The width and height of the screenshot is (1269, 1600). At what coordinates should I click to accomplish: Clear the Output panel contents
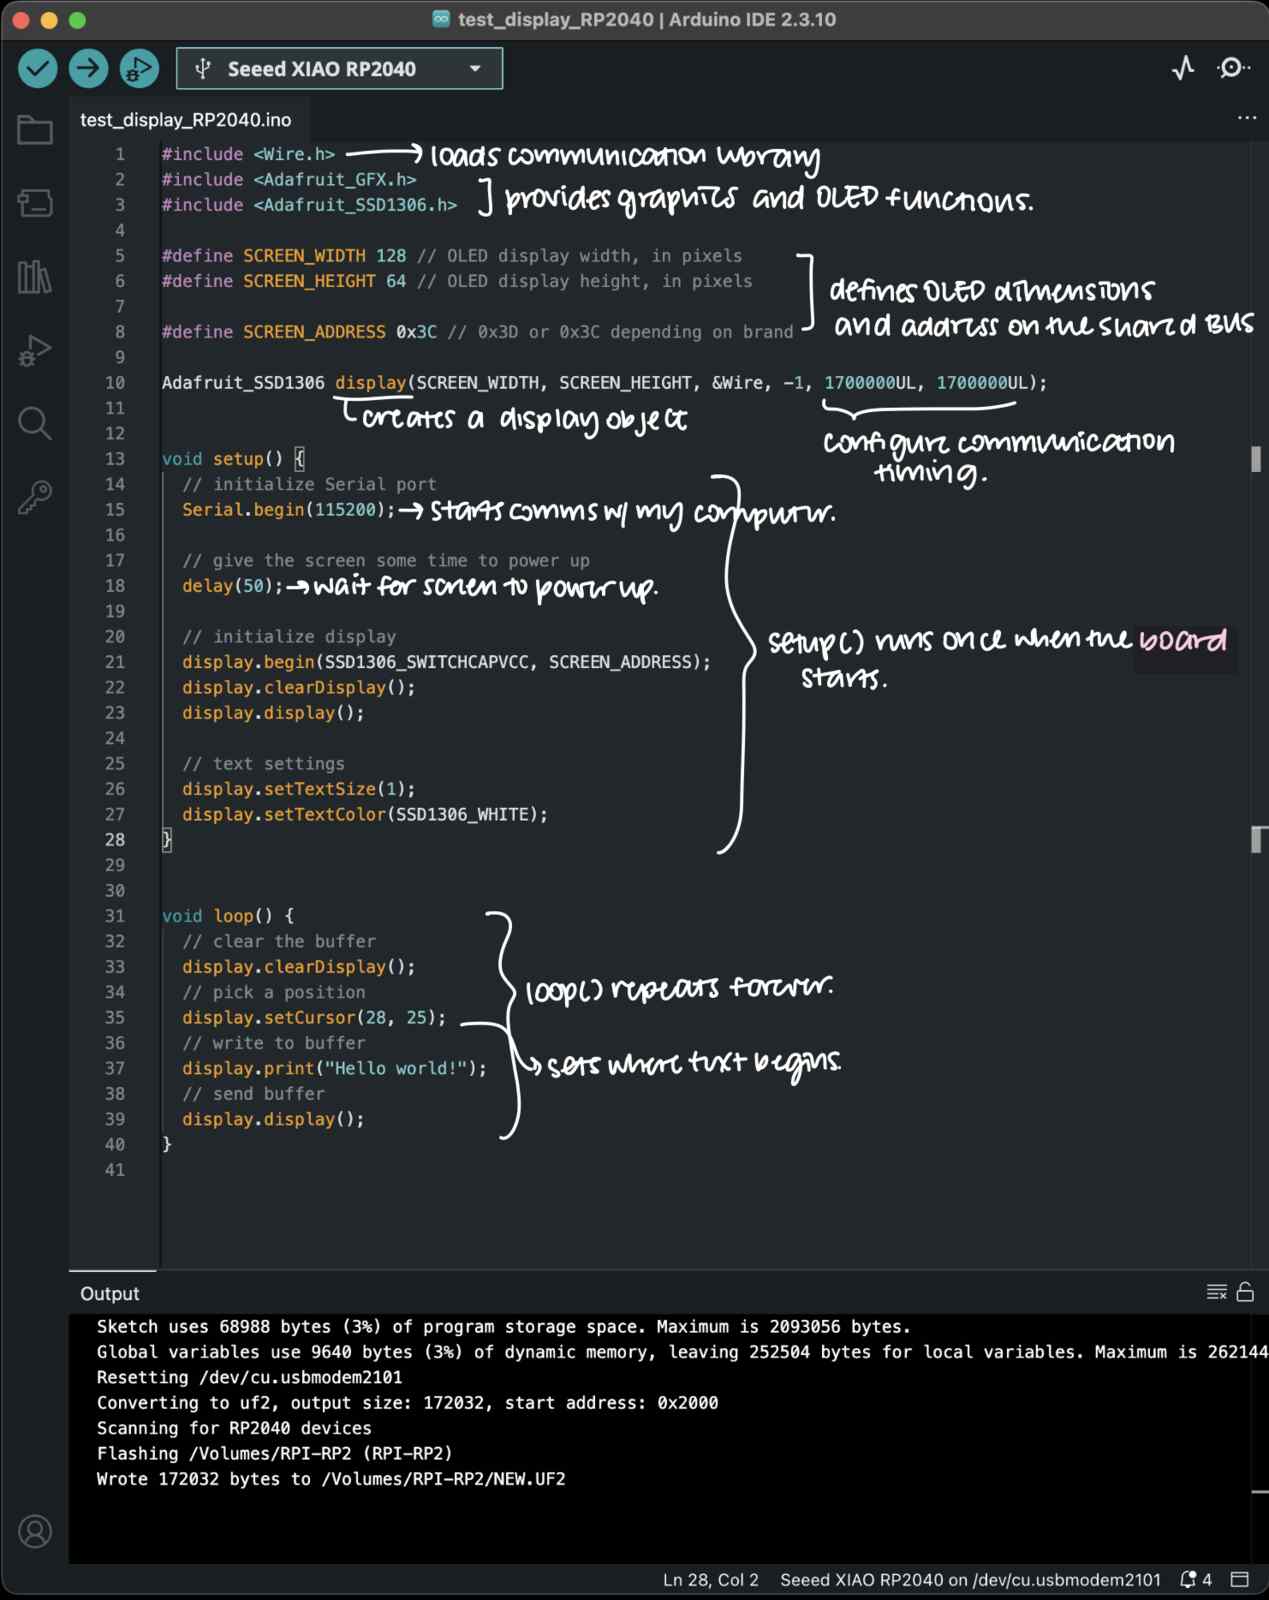click(1216, 1292)
